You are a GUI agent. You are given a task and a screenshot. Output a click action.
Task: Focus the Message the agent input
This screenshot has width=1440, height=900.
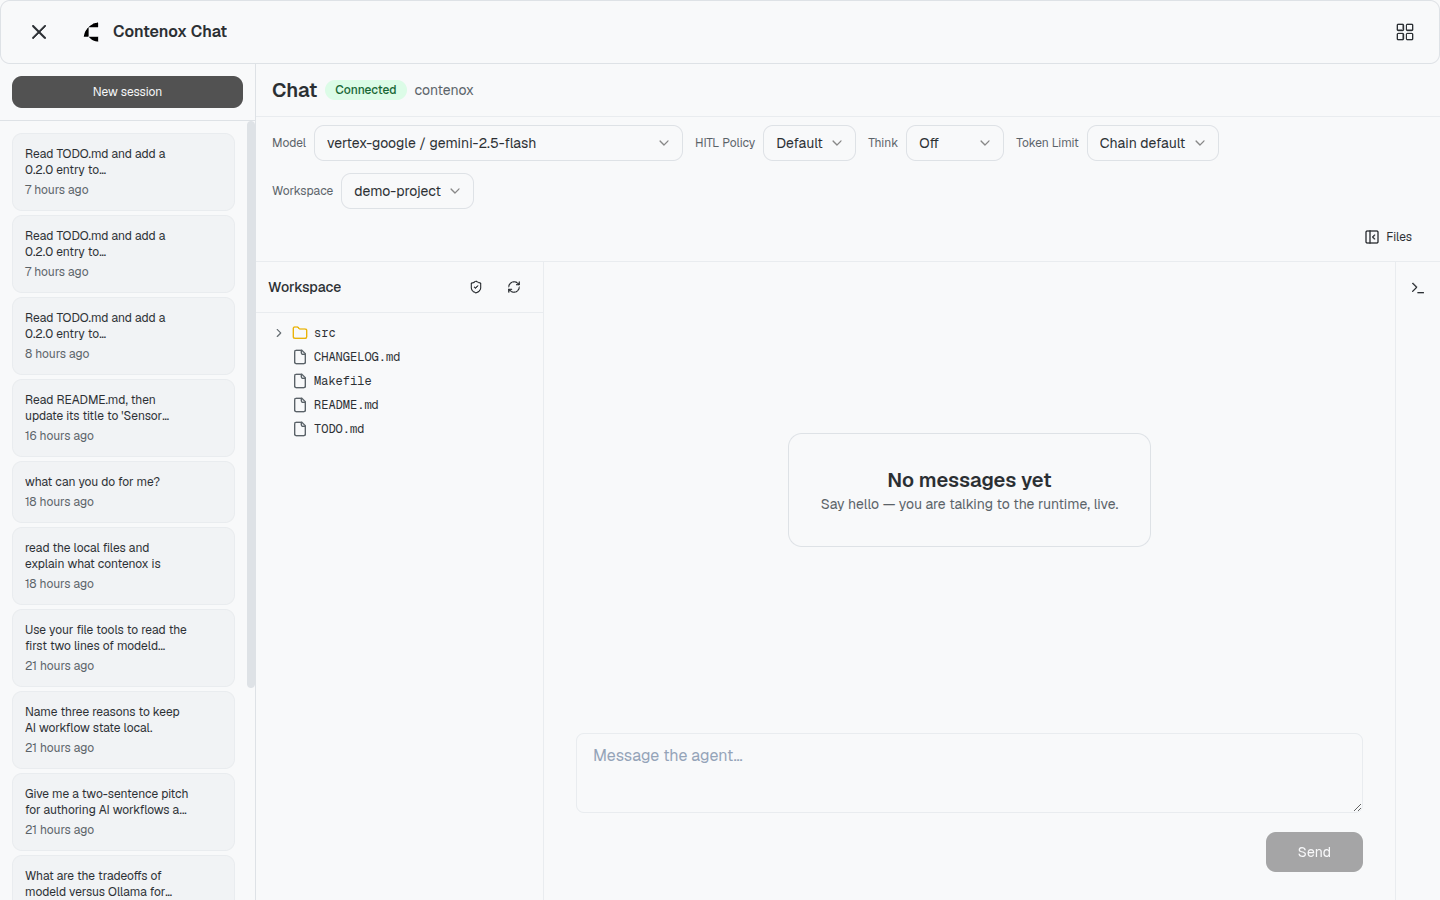(x=969, y=773)
